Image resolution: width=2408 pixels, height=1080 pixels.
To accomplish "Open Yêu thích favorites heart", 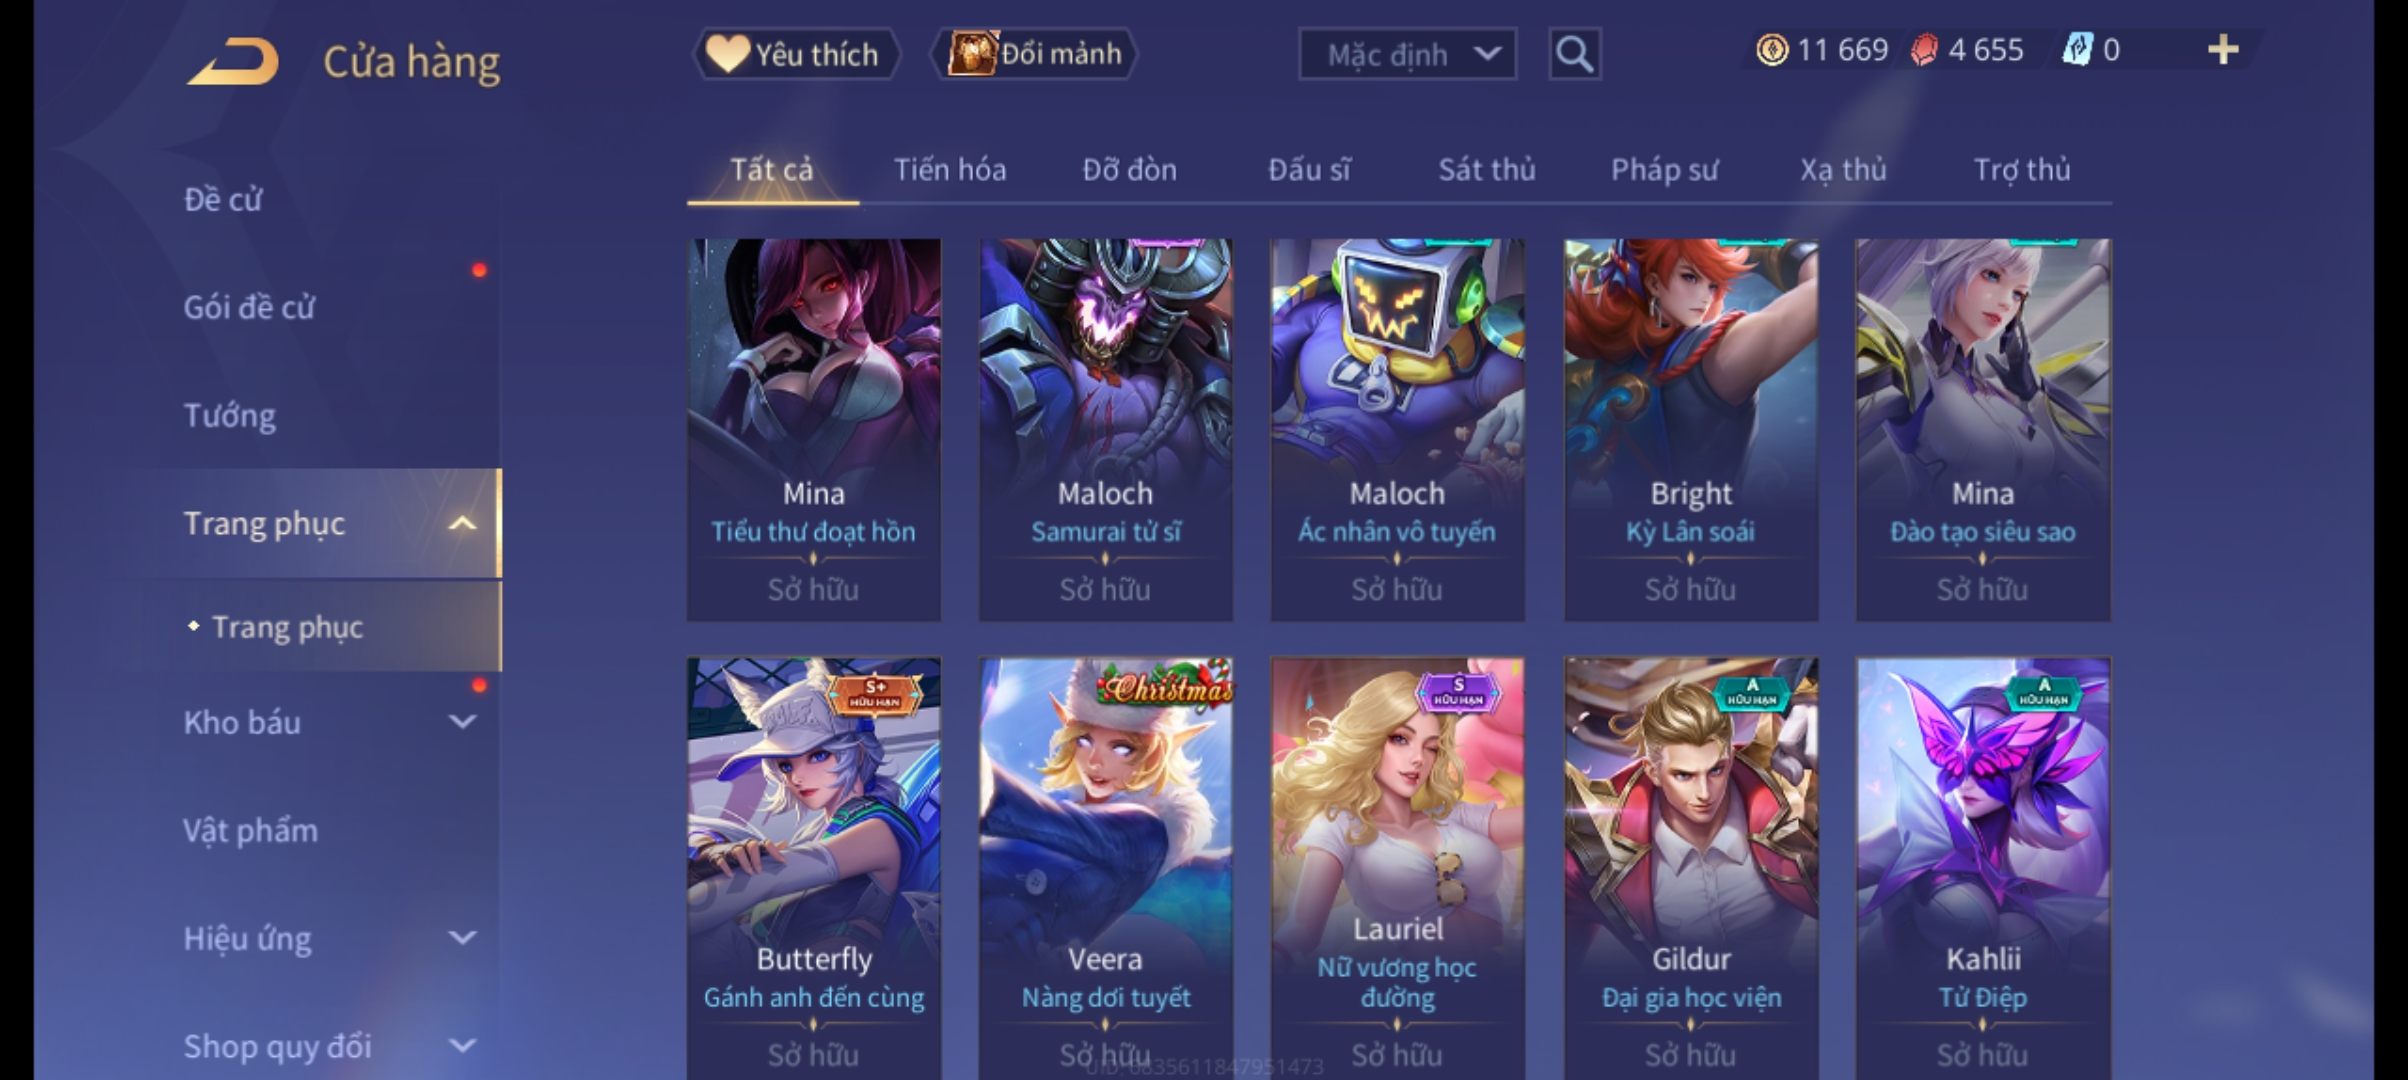I will coord(795,53).
